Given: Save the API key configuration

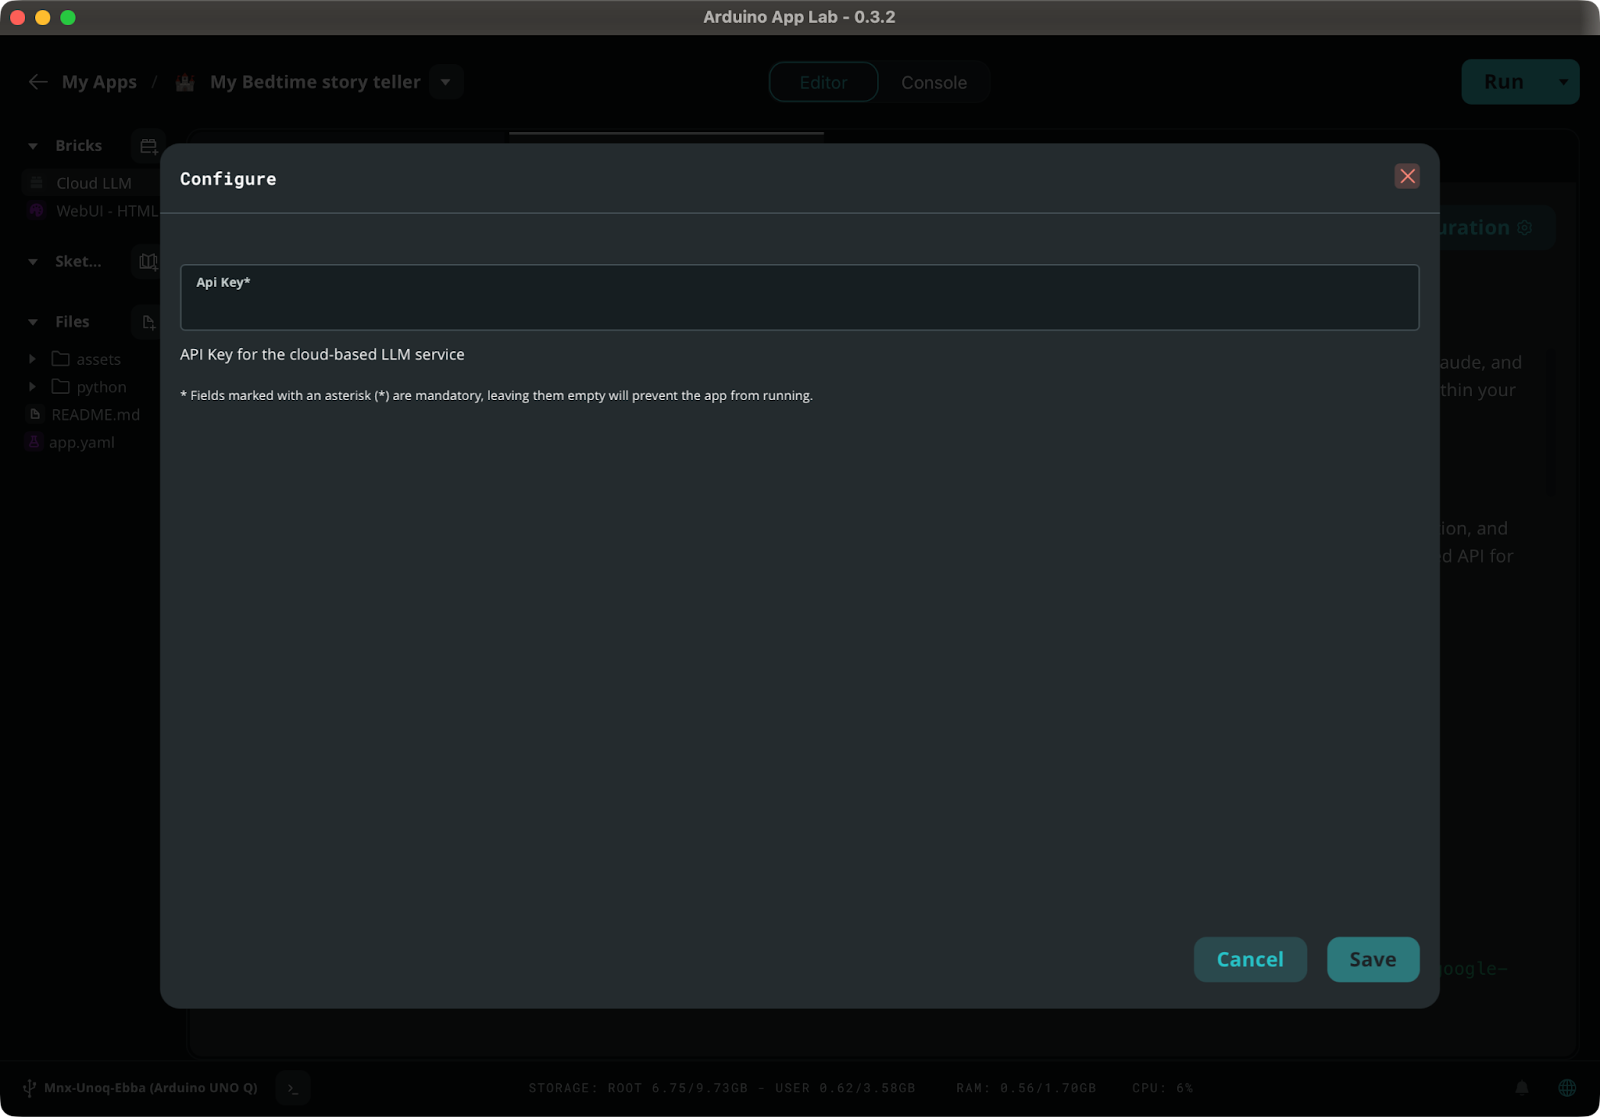Looking at the screenshot, I should point(1372,959).
